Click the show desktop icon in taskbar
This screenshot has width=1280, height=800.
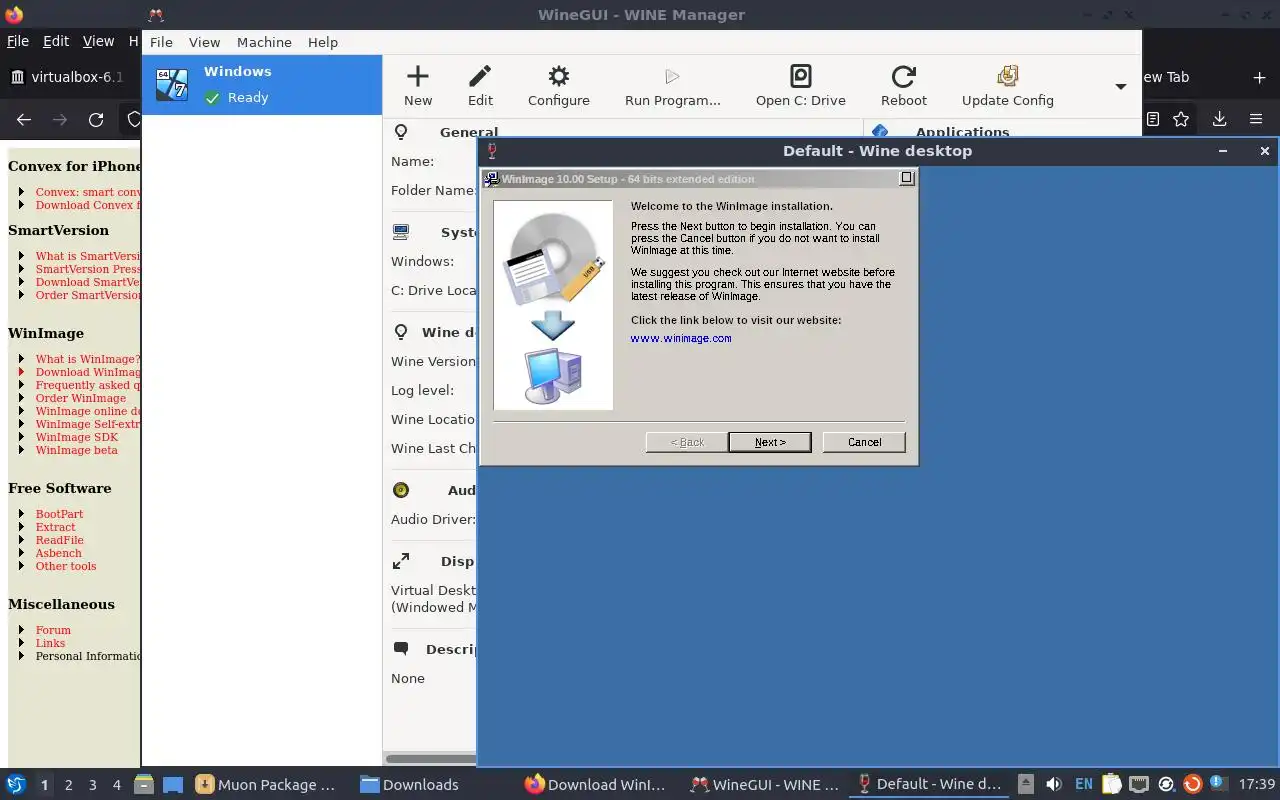point(172,785)
